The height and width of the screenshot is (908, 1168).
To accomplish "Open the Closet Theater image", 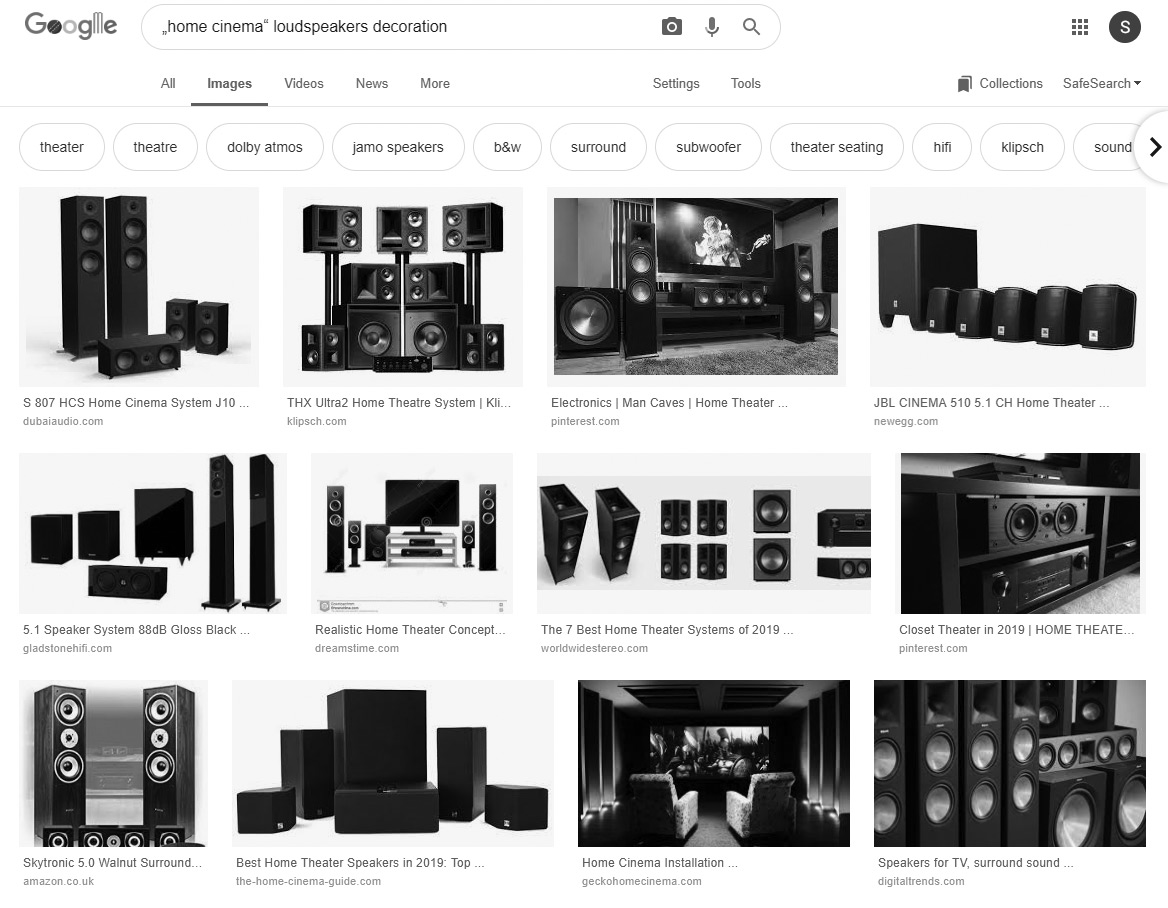I will coord(1021,533).
